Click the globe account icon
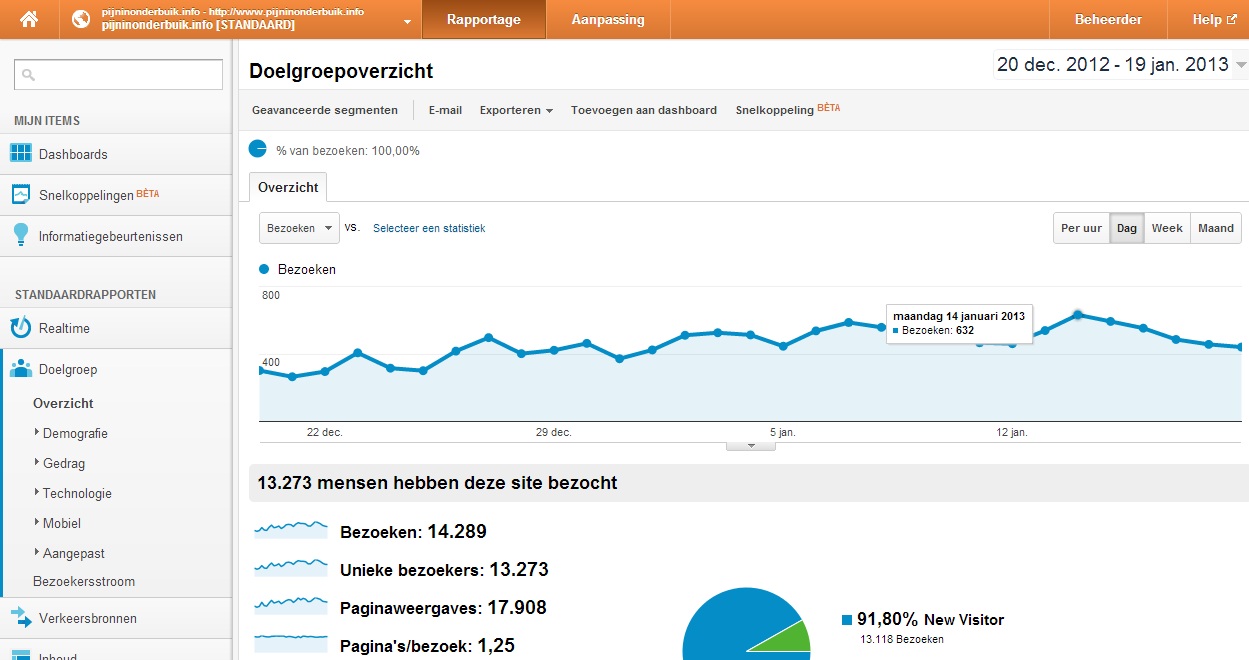1249x660 pixels. coord(81,19)
